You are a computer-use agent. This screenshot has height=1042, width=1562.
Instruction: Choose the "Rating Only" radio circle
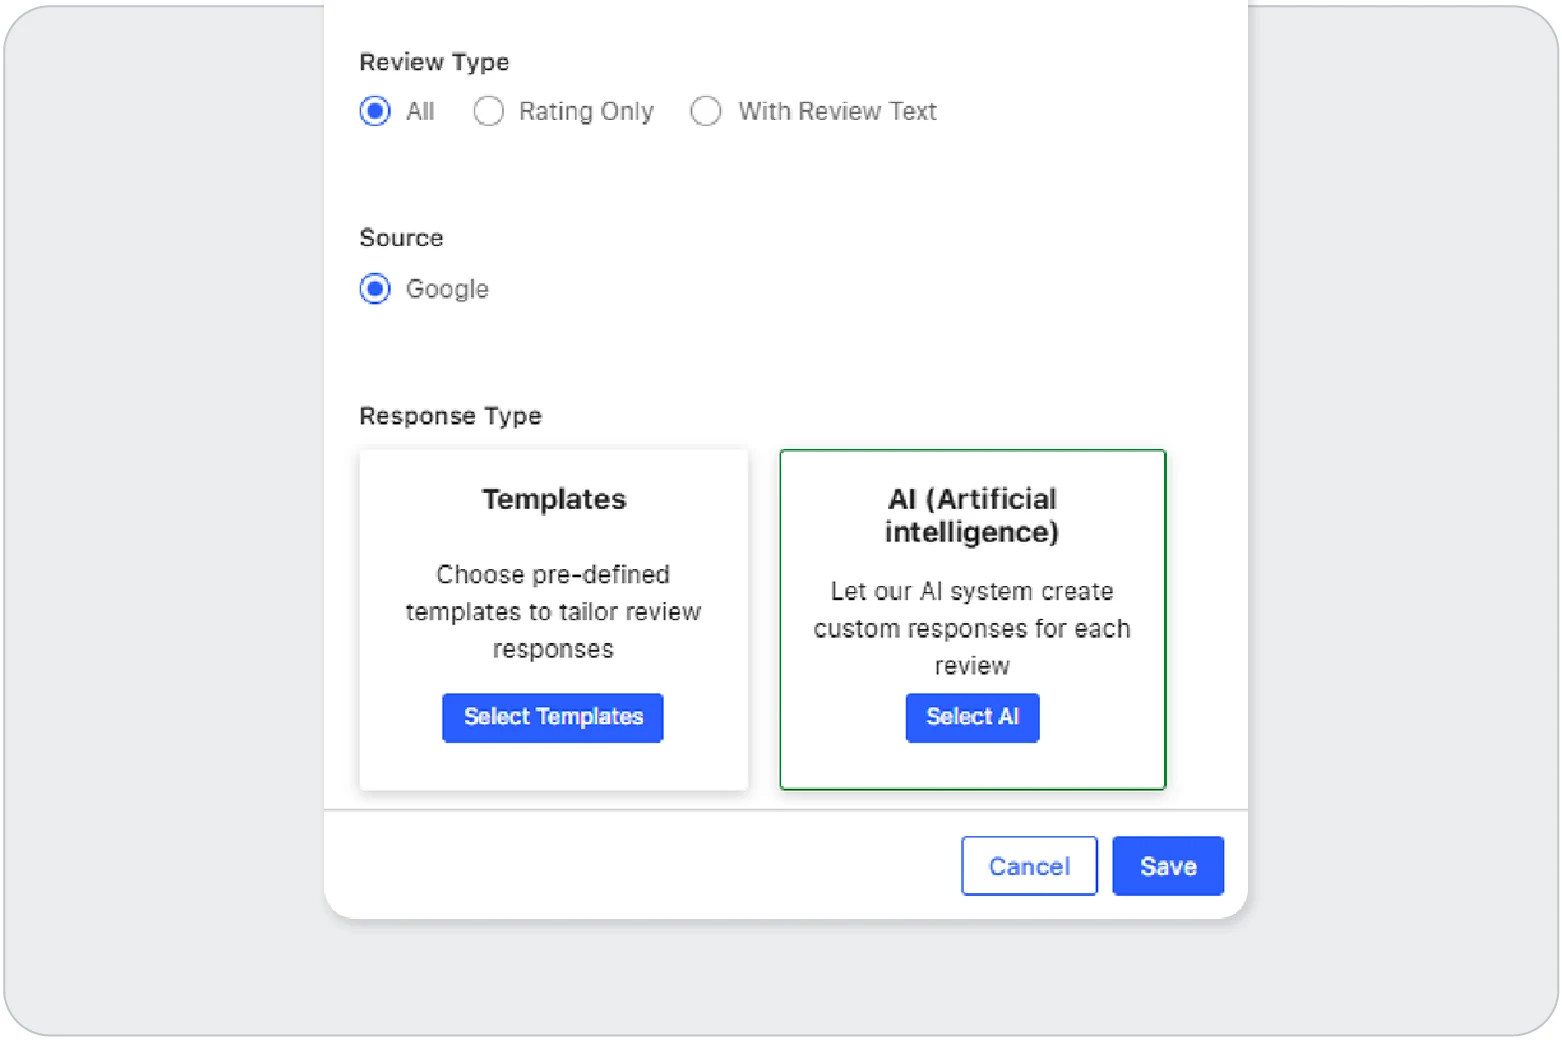tap(488, 111)
